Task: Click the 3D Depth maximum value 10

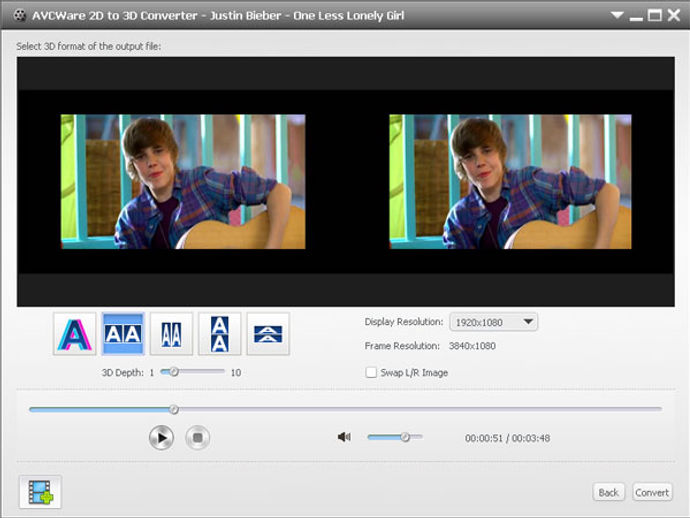Action: click(x=236, y=373)
